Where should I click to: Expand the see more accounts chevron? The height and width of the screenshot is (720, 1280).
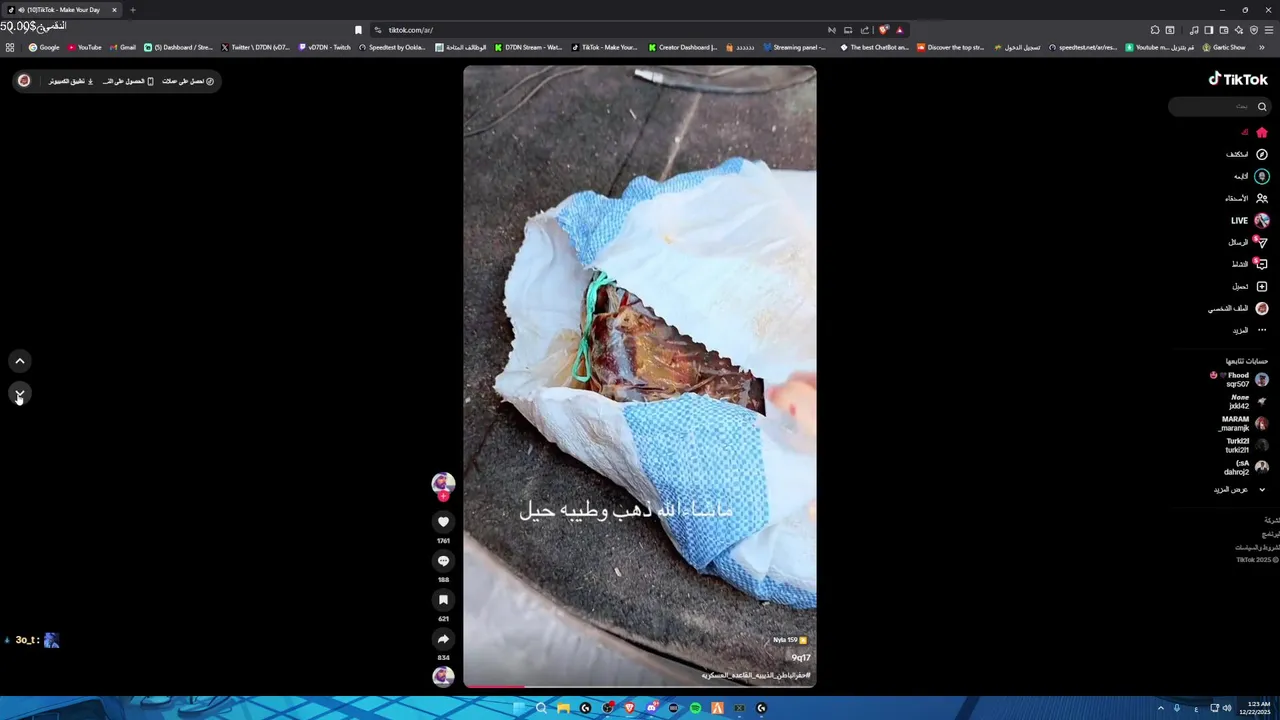click(x=1262, y=489)
